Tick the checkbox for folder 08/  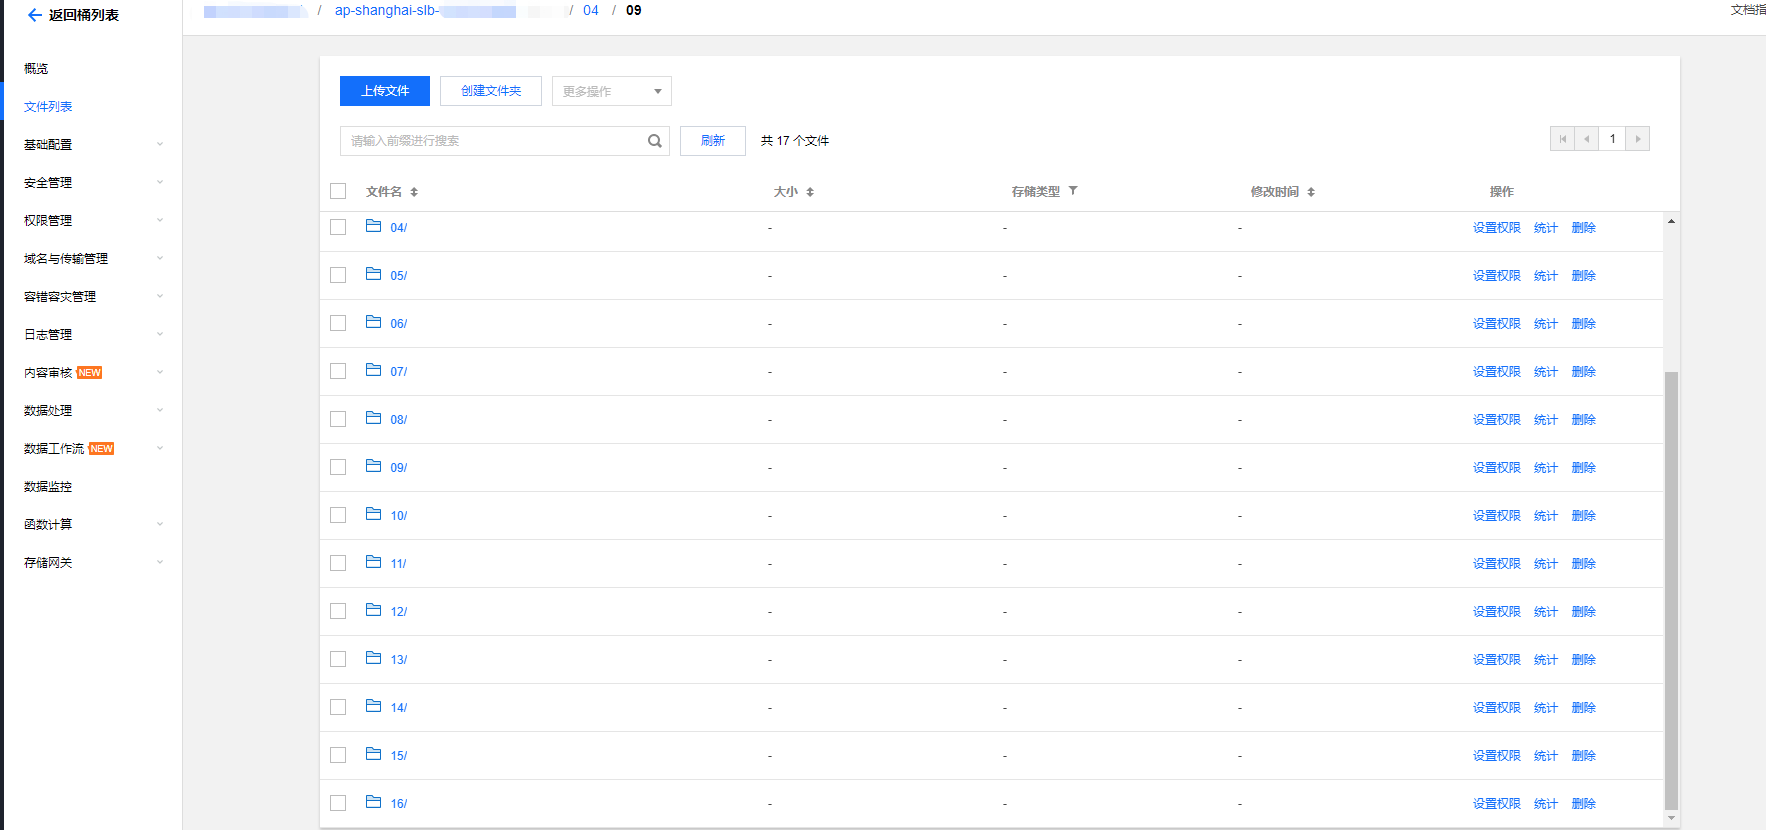pos(338,419)
